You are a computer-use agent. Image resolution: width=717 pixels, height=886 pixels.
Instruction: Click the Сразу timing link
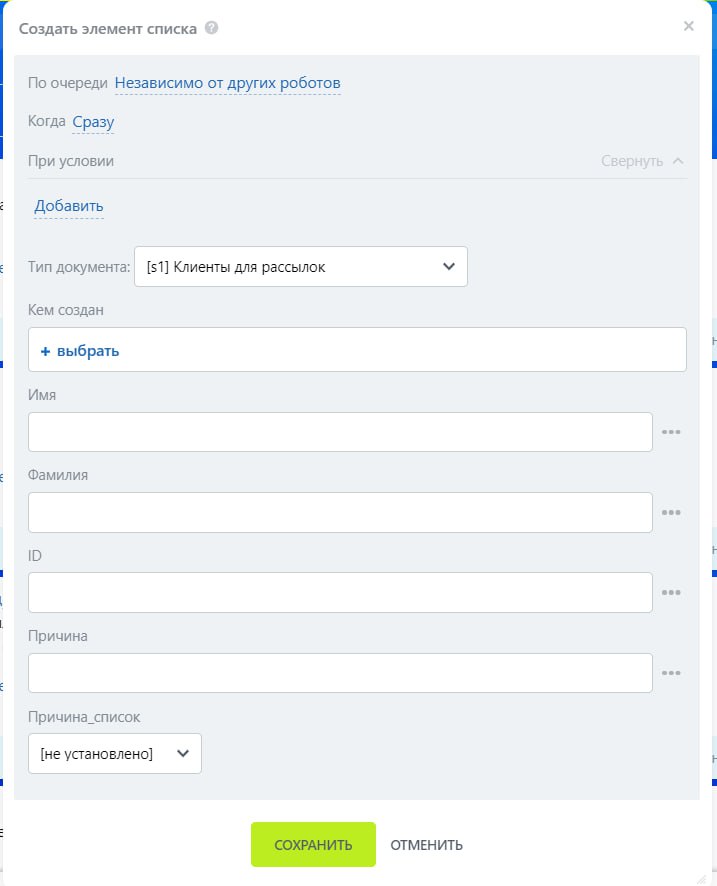pyautogui.click(x=93, y=122)
